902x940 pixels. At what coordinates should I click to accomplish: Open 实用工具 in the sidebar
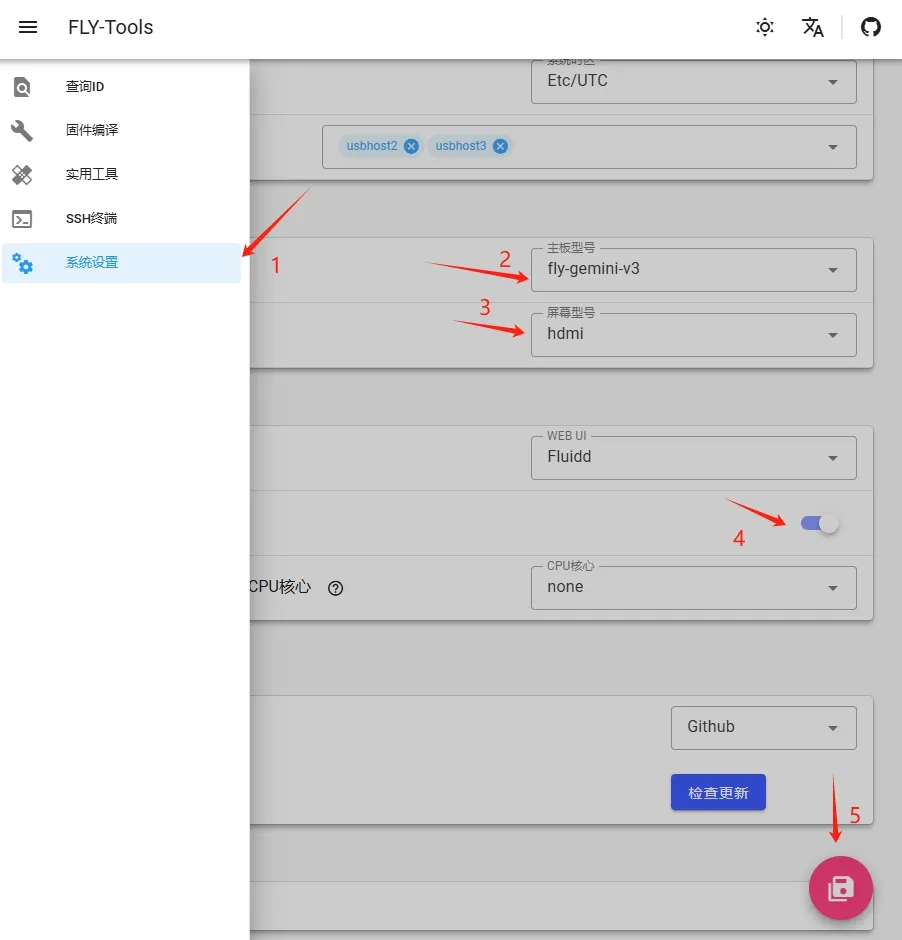pyautogui.click(x=92, y=174)
